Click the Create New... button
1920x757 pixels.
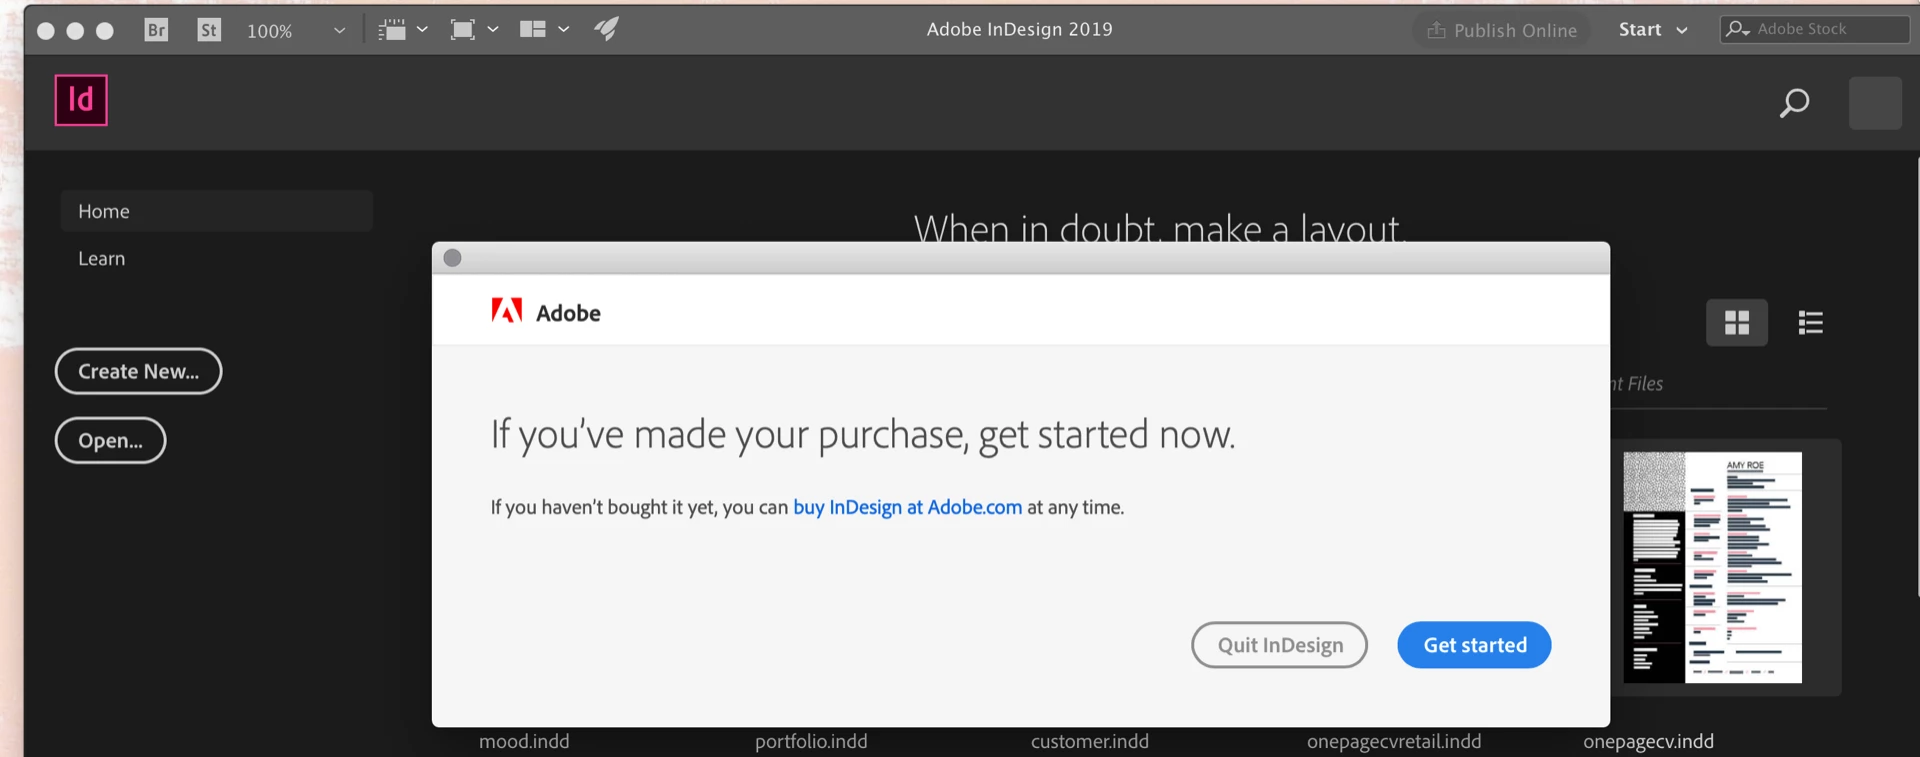[x=138, y=371]
